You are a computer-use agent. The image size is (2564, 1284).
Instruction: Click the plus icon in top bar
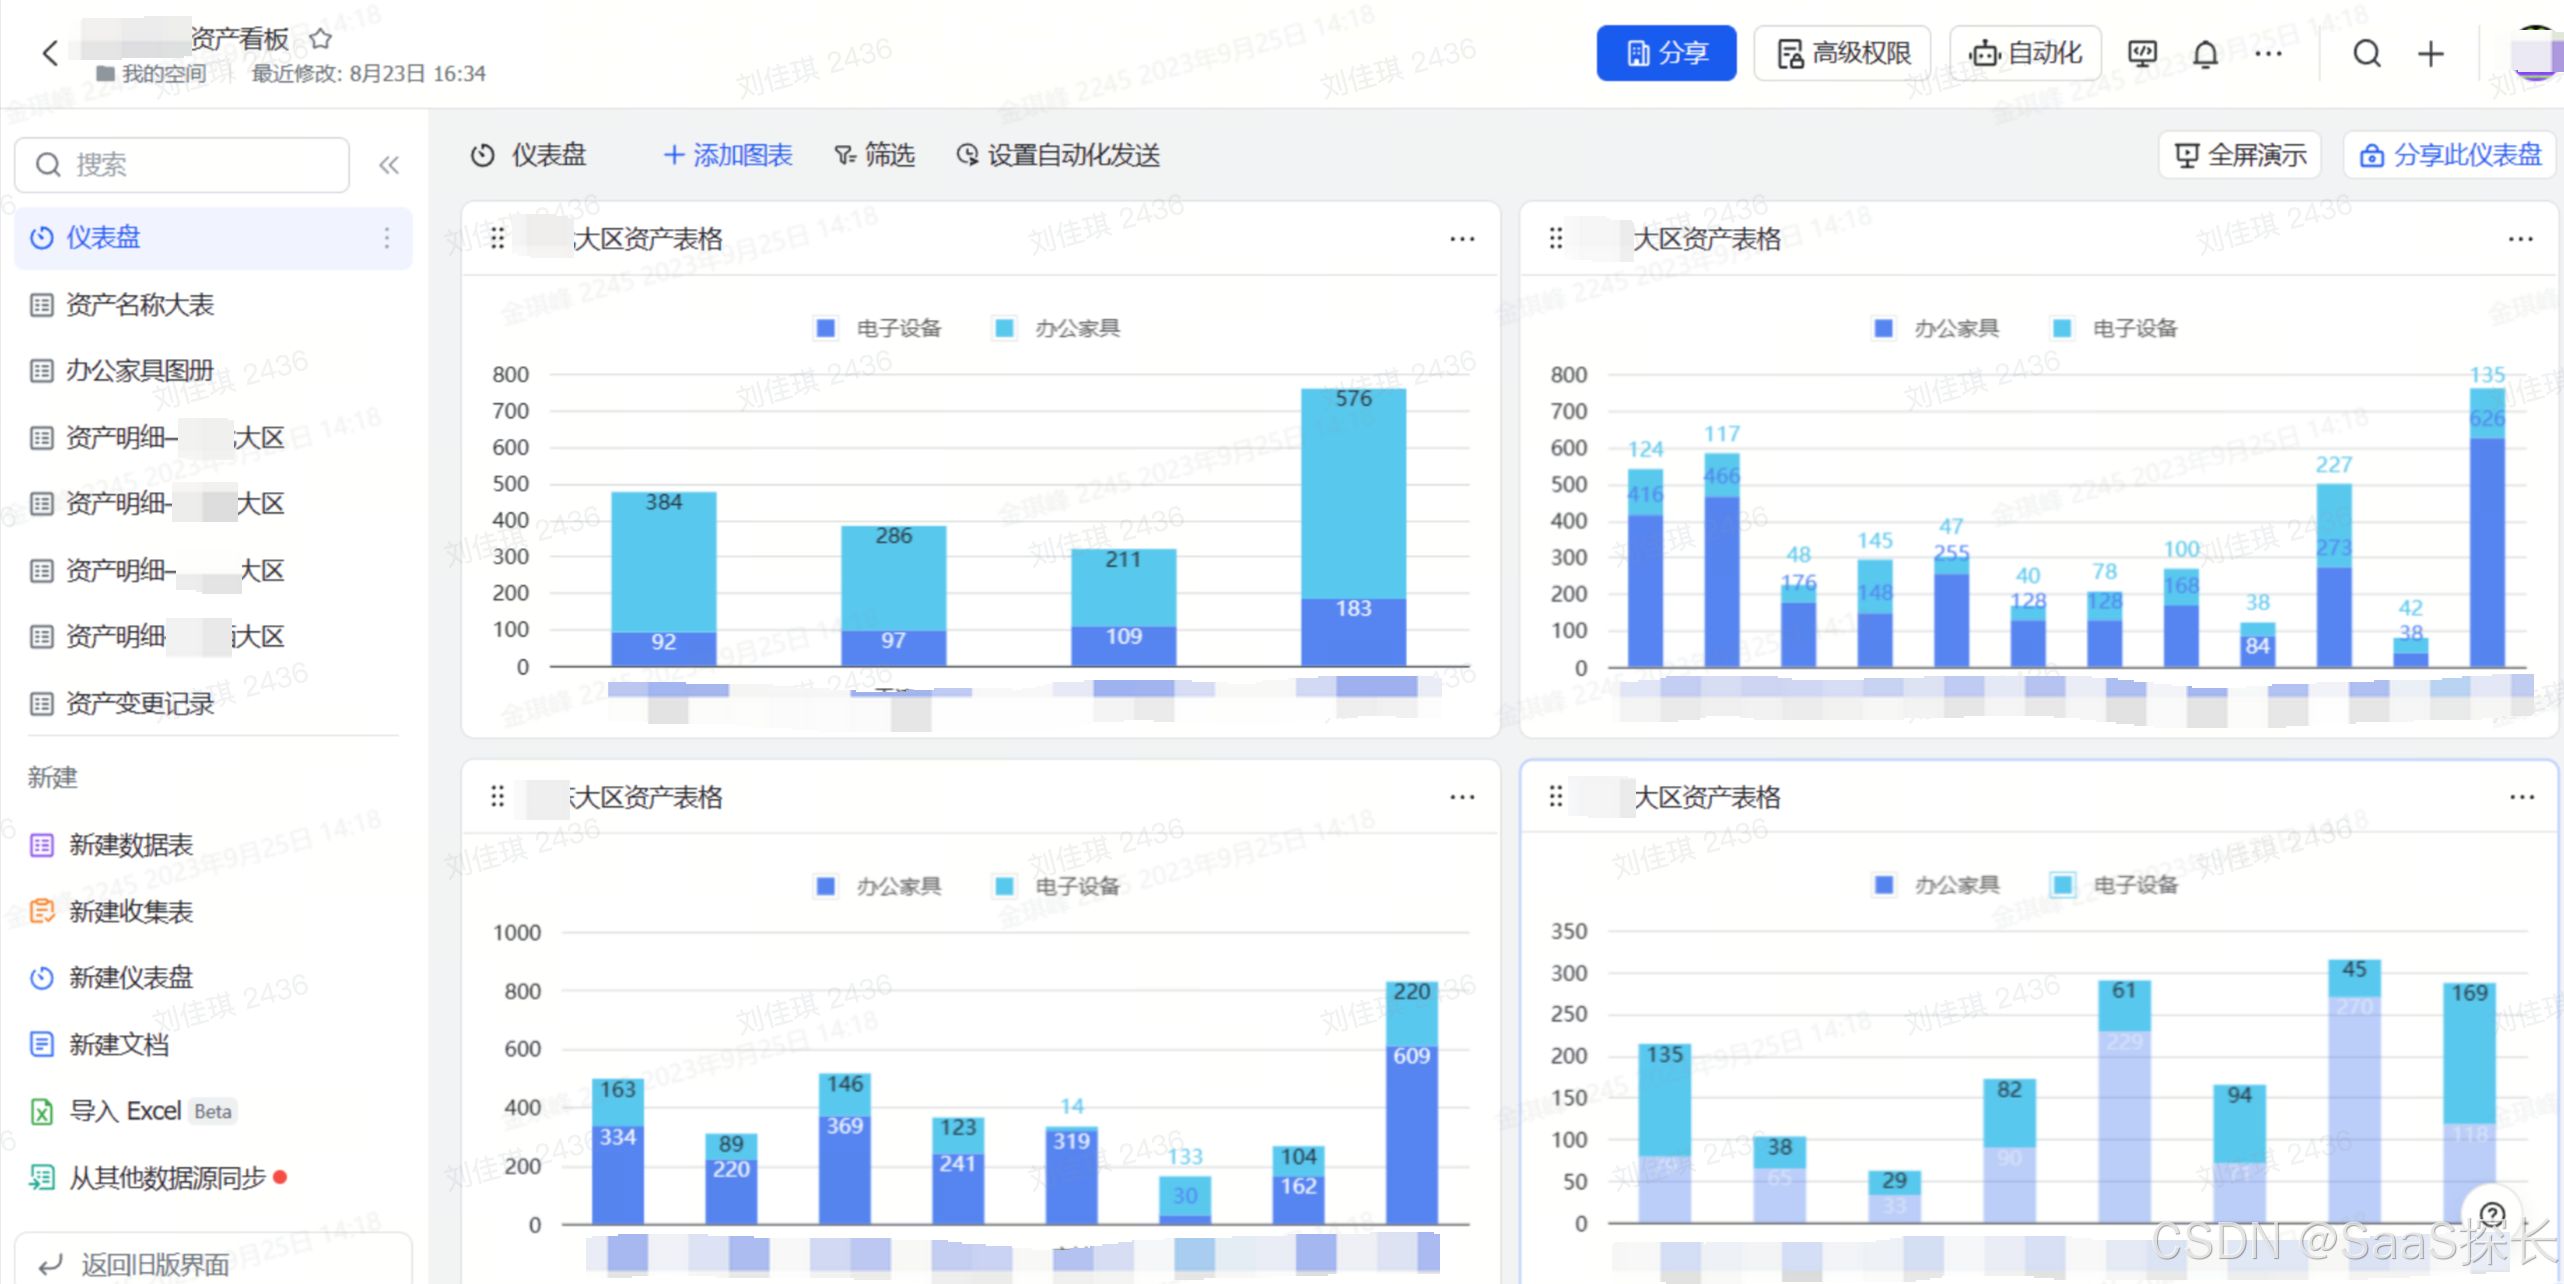[2430, 54]
